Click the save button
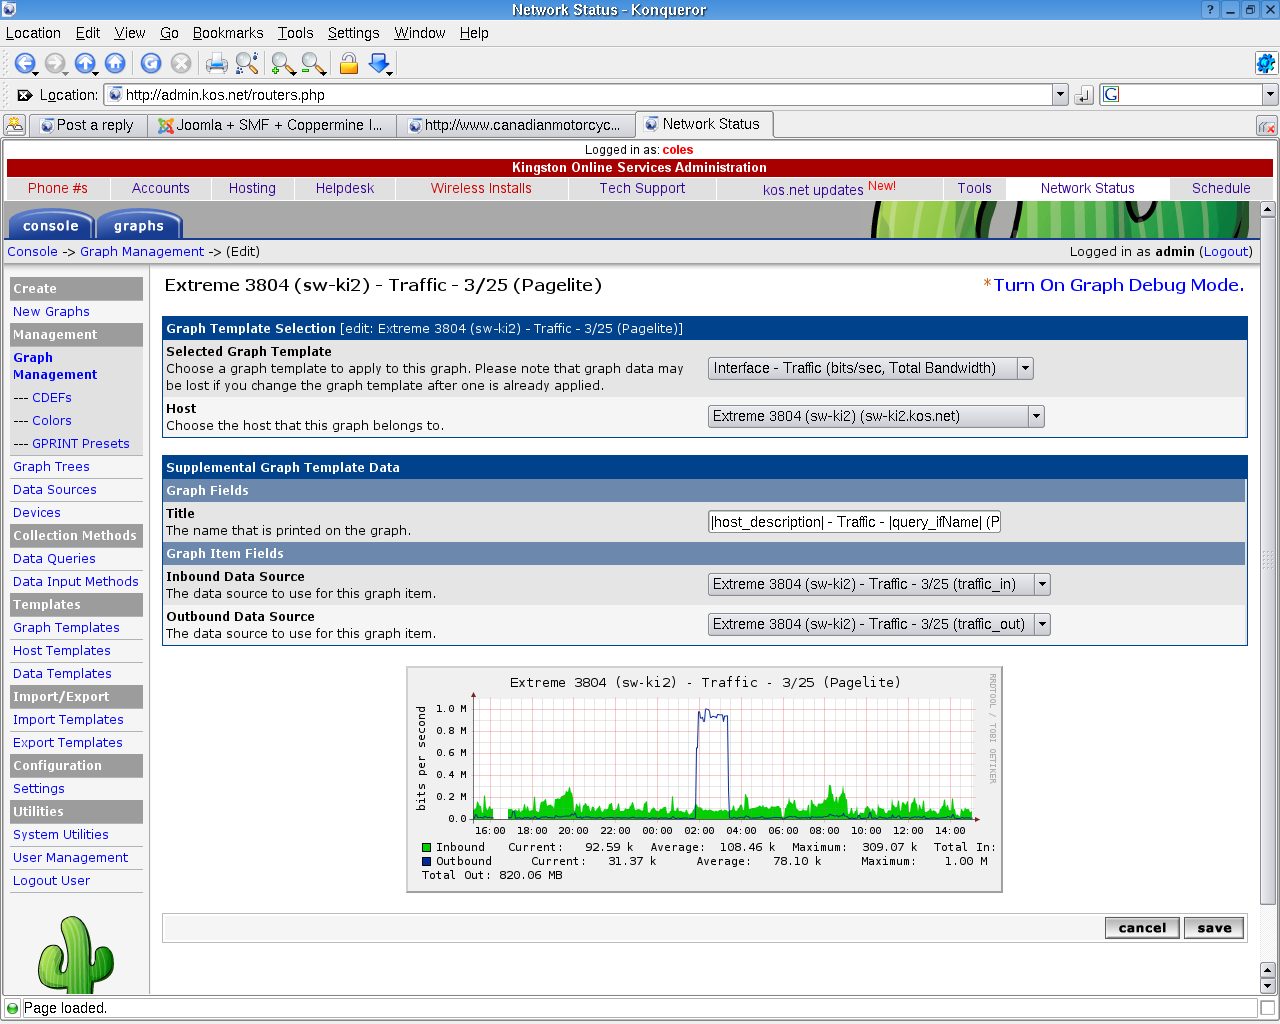The image size is (1280, 1024). click(x=1214, y=928)
